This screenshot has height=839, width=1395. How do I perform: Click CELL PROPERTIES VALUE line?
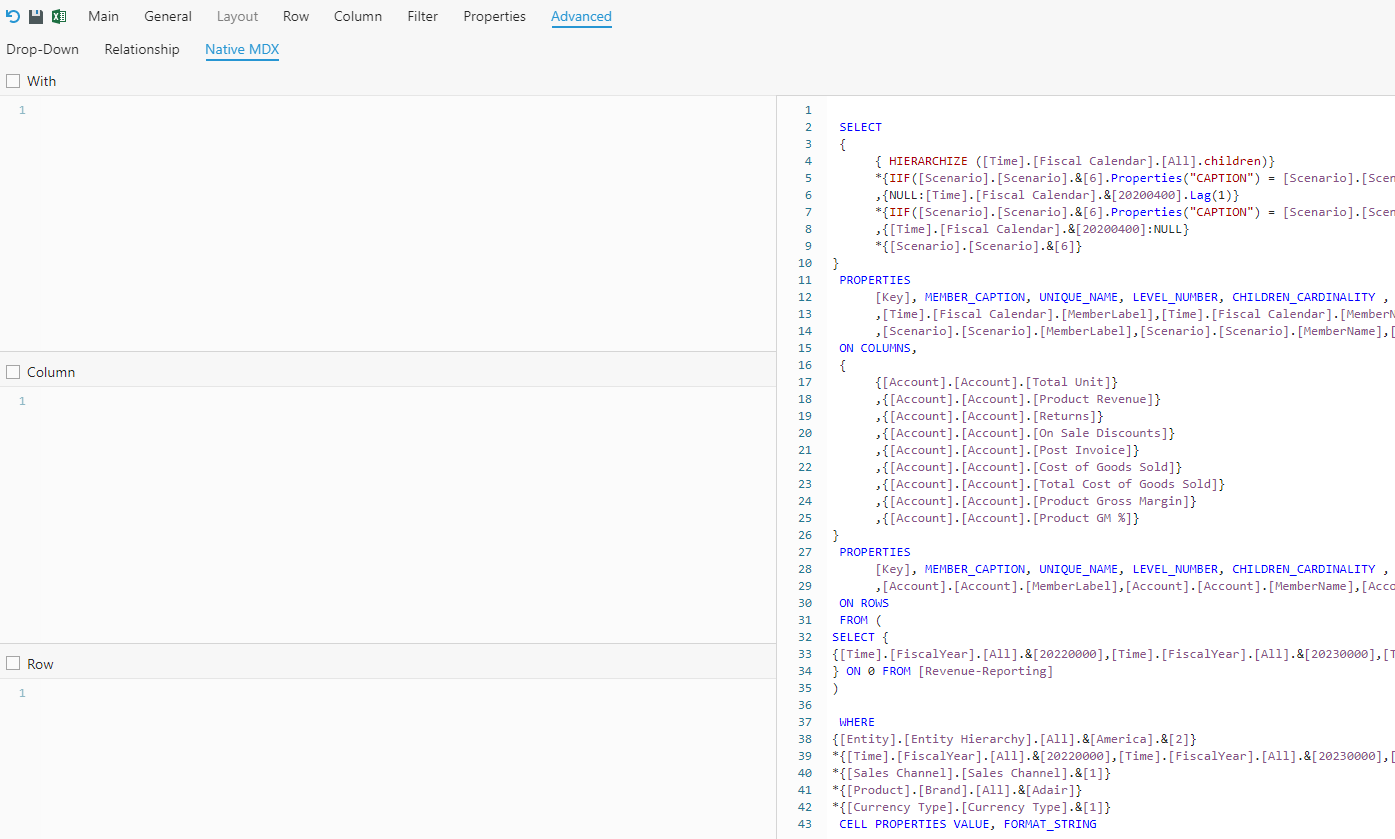[x=968, y=824]
